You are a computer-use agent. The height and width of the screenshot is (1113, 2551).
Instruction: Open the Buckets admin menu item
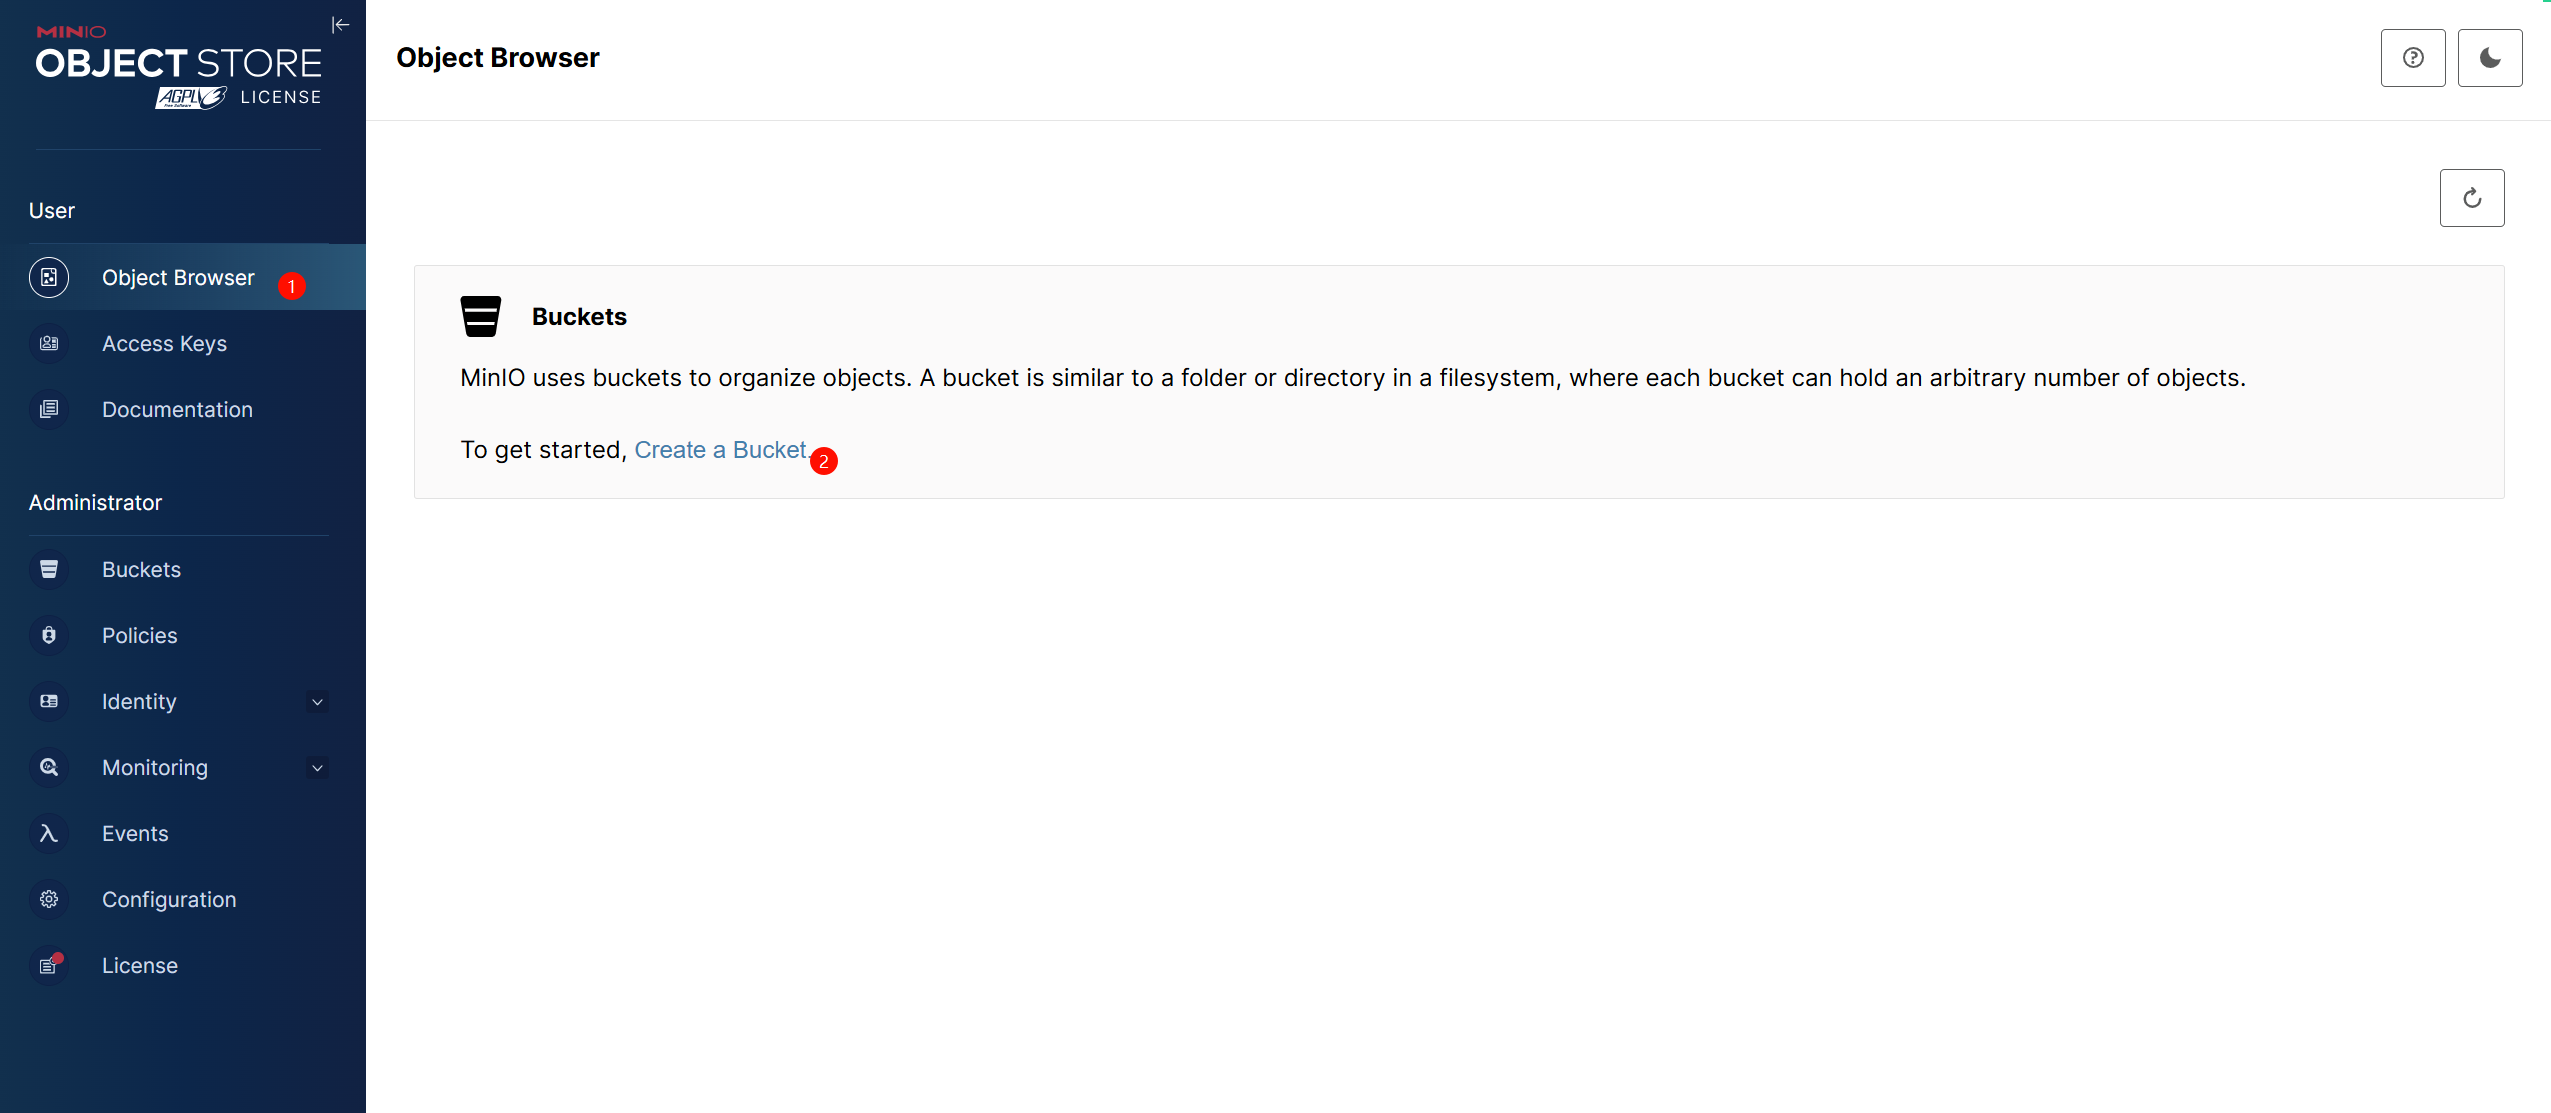141,570
